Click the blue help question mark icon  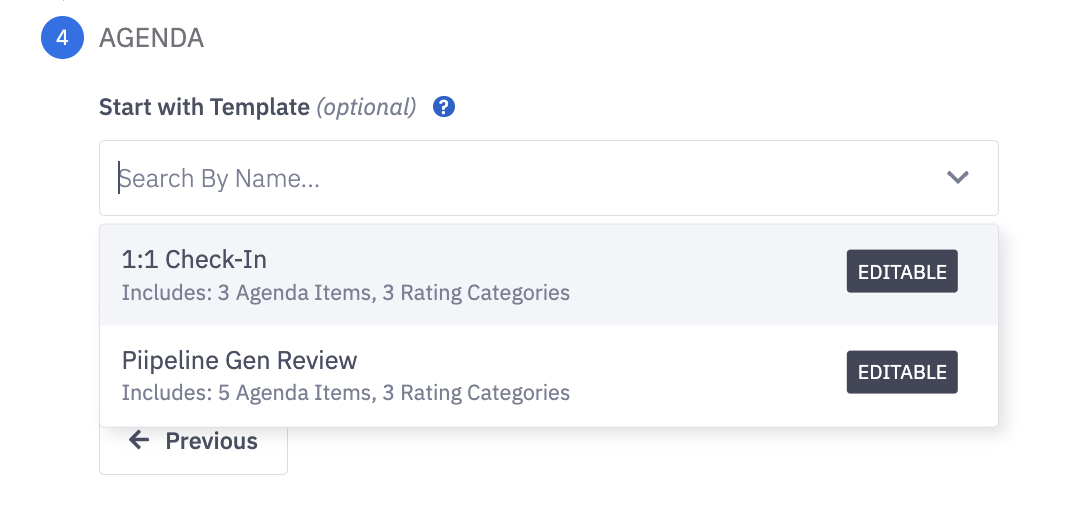[x=444, y=107]
